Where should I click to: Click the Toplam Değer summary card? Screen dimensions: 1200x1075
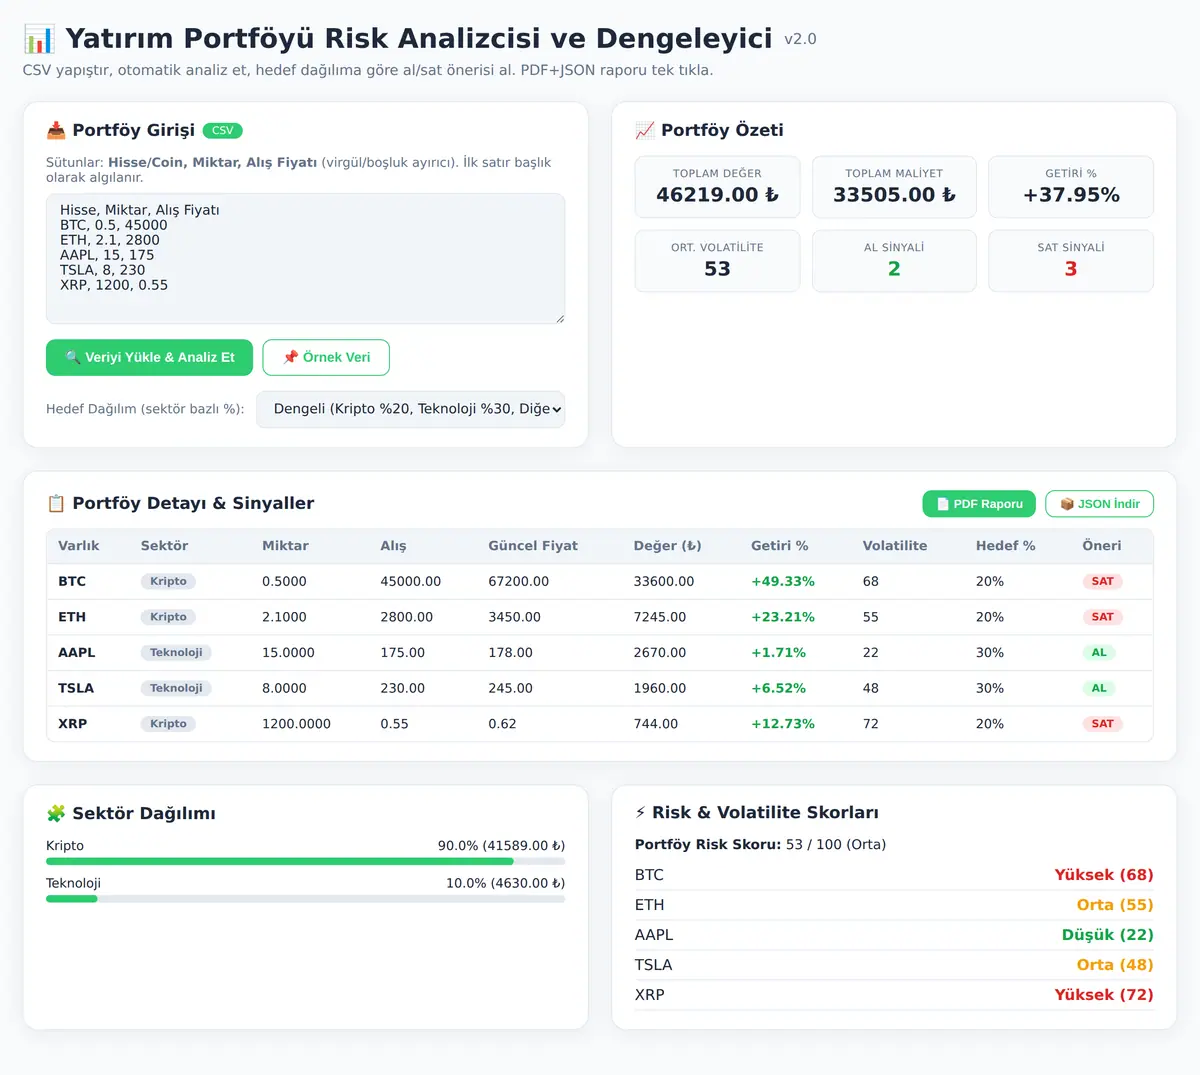pyautogui.click(x=717, y=187)
